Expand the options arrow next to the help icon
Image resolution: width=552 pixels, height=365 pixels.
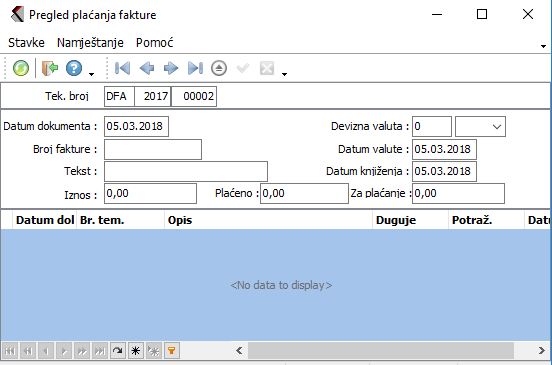tap(92, 74)
